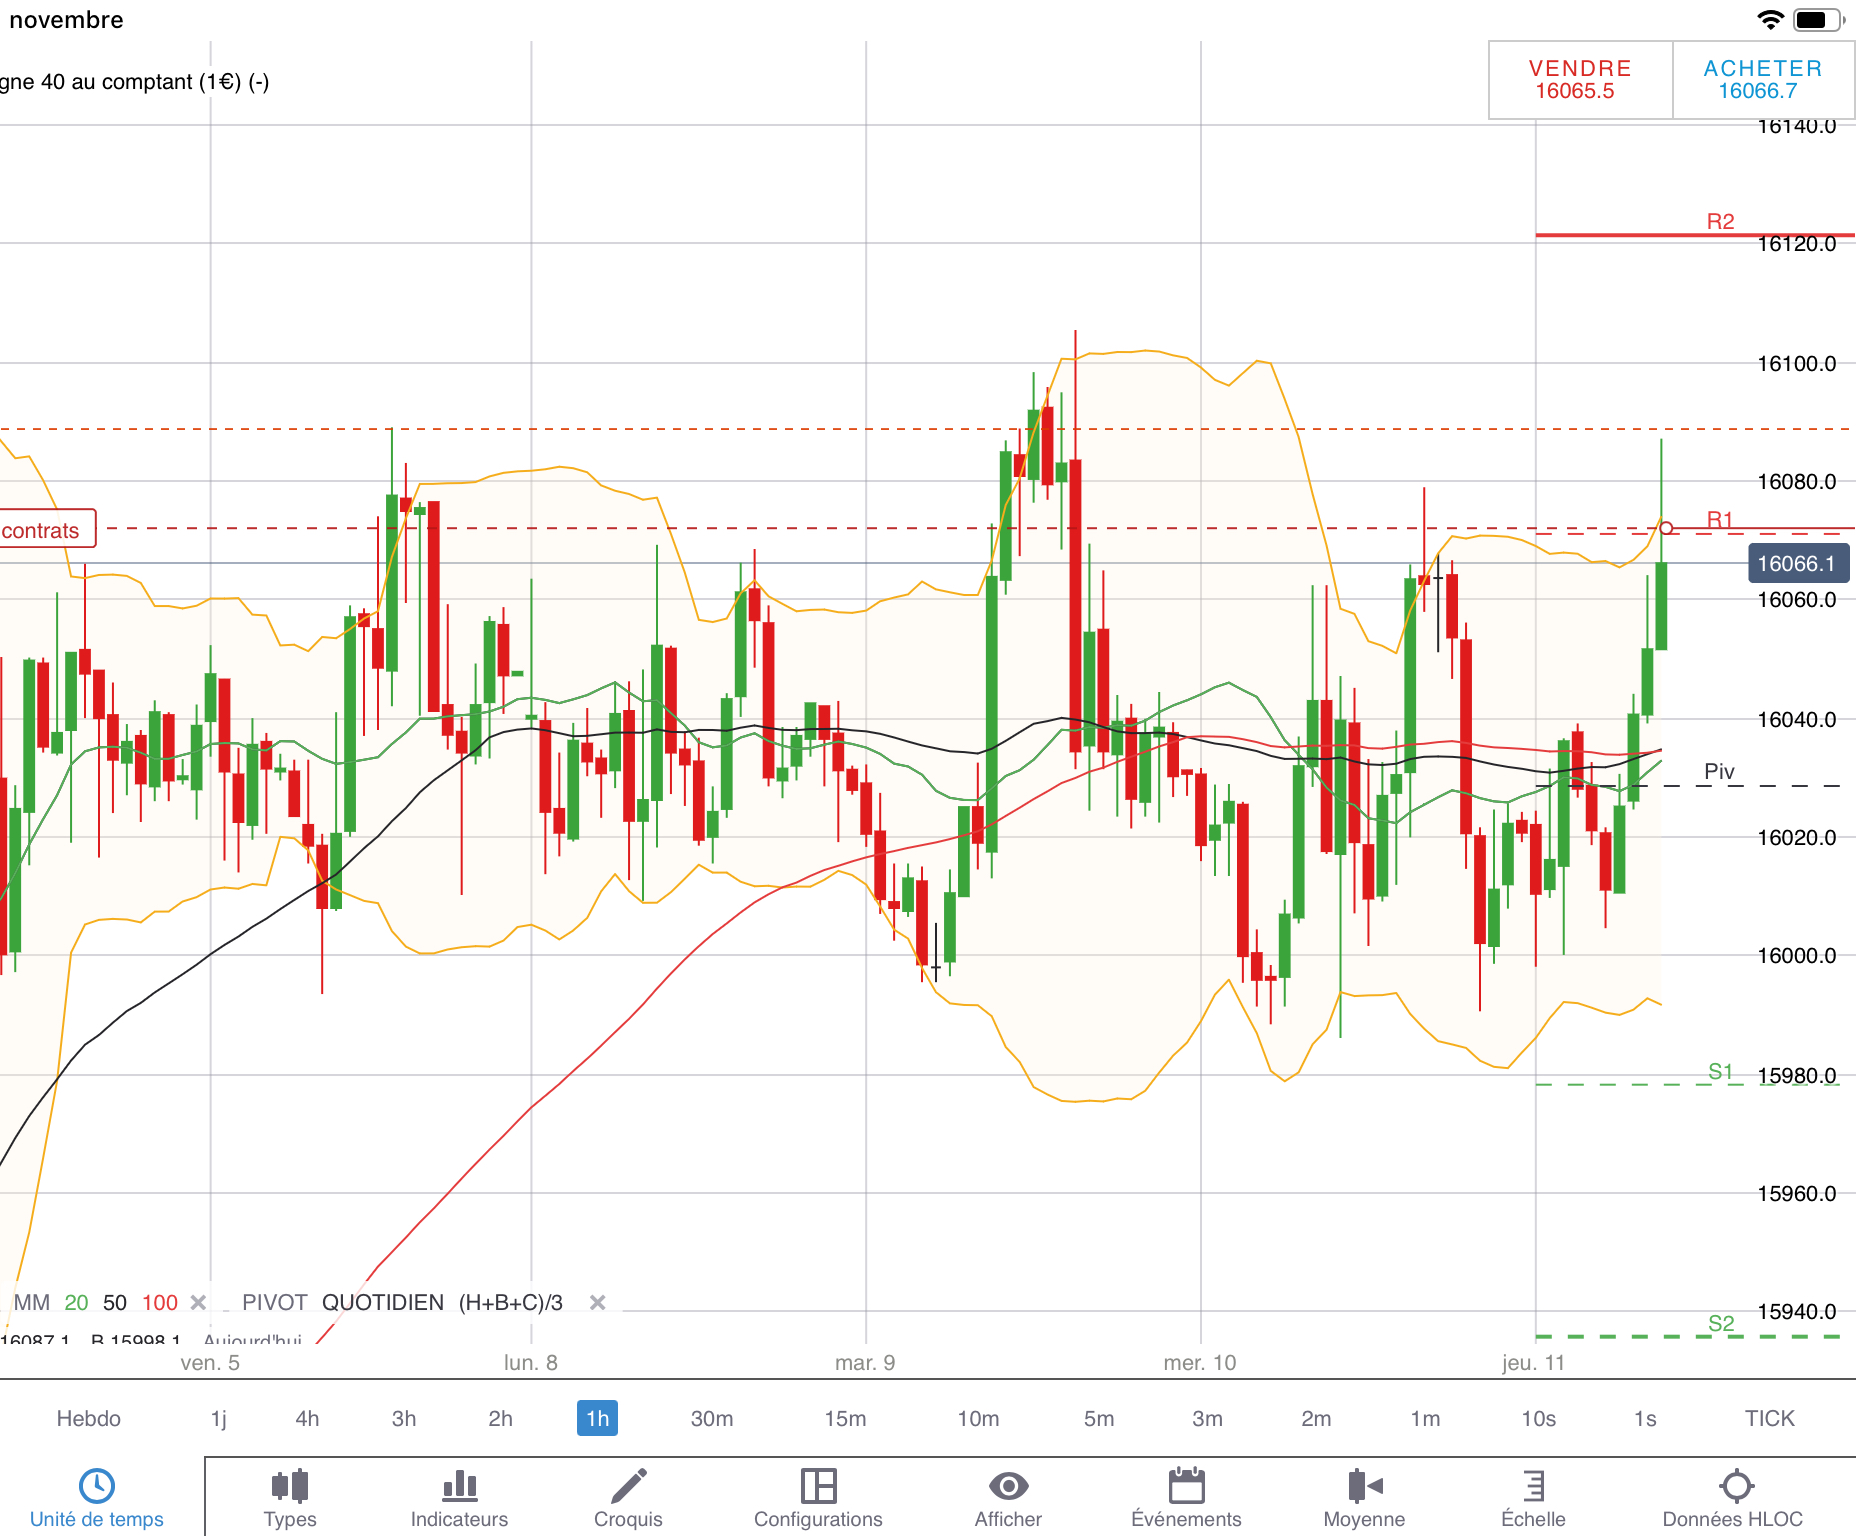1856x1536 pixels.
Task: Tap the Wi-Fi status icon
Action: pyautogui.click(x=1770, y=20)
